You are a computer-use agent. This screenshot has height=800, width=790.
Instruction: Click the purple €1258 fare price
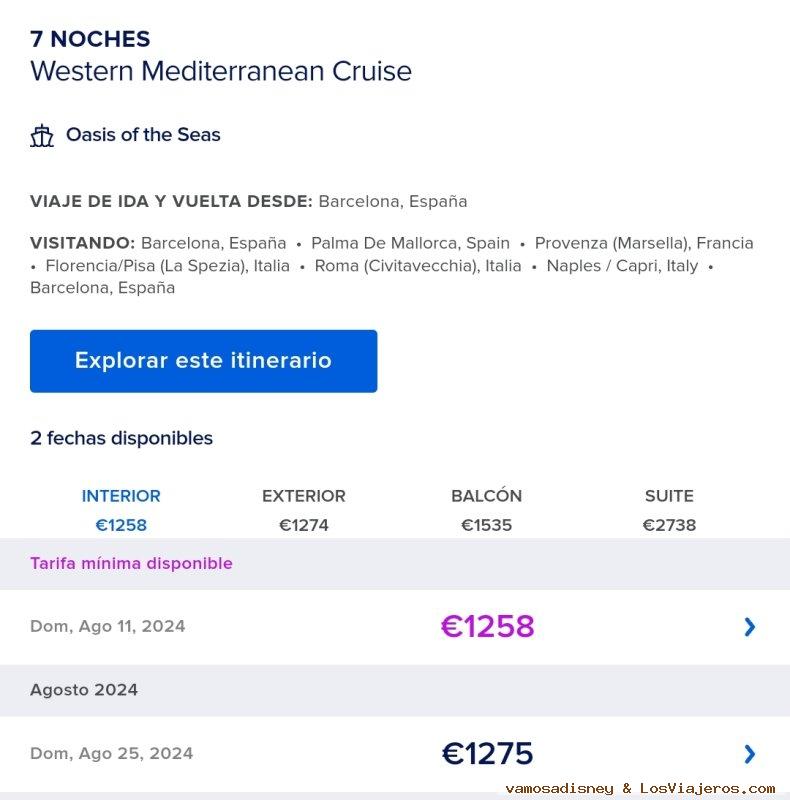pos(488,627)
